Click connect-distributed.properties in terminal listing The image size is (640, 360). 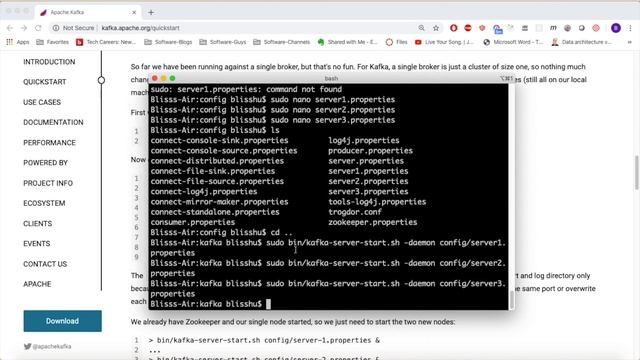[217, 161]
